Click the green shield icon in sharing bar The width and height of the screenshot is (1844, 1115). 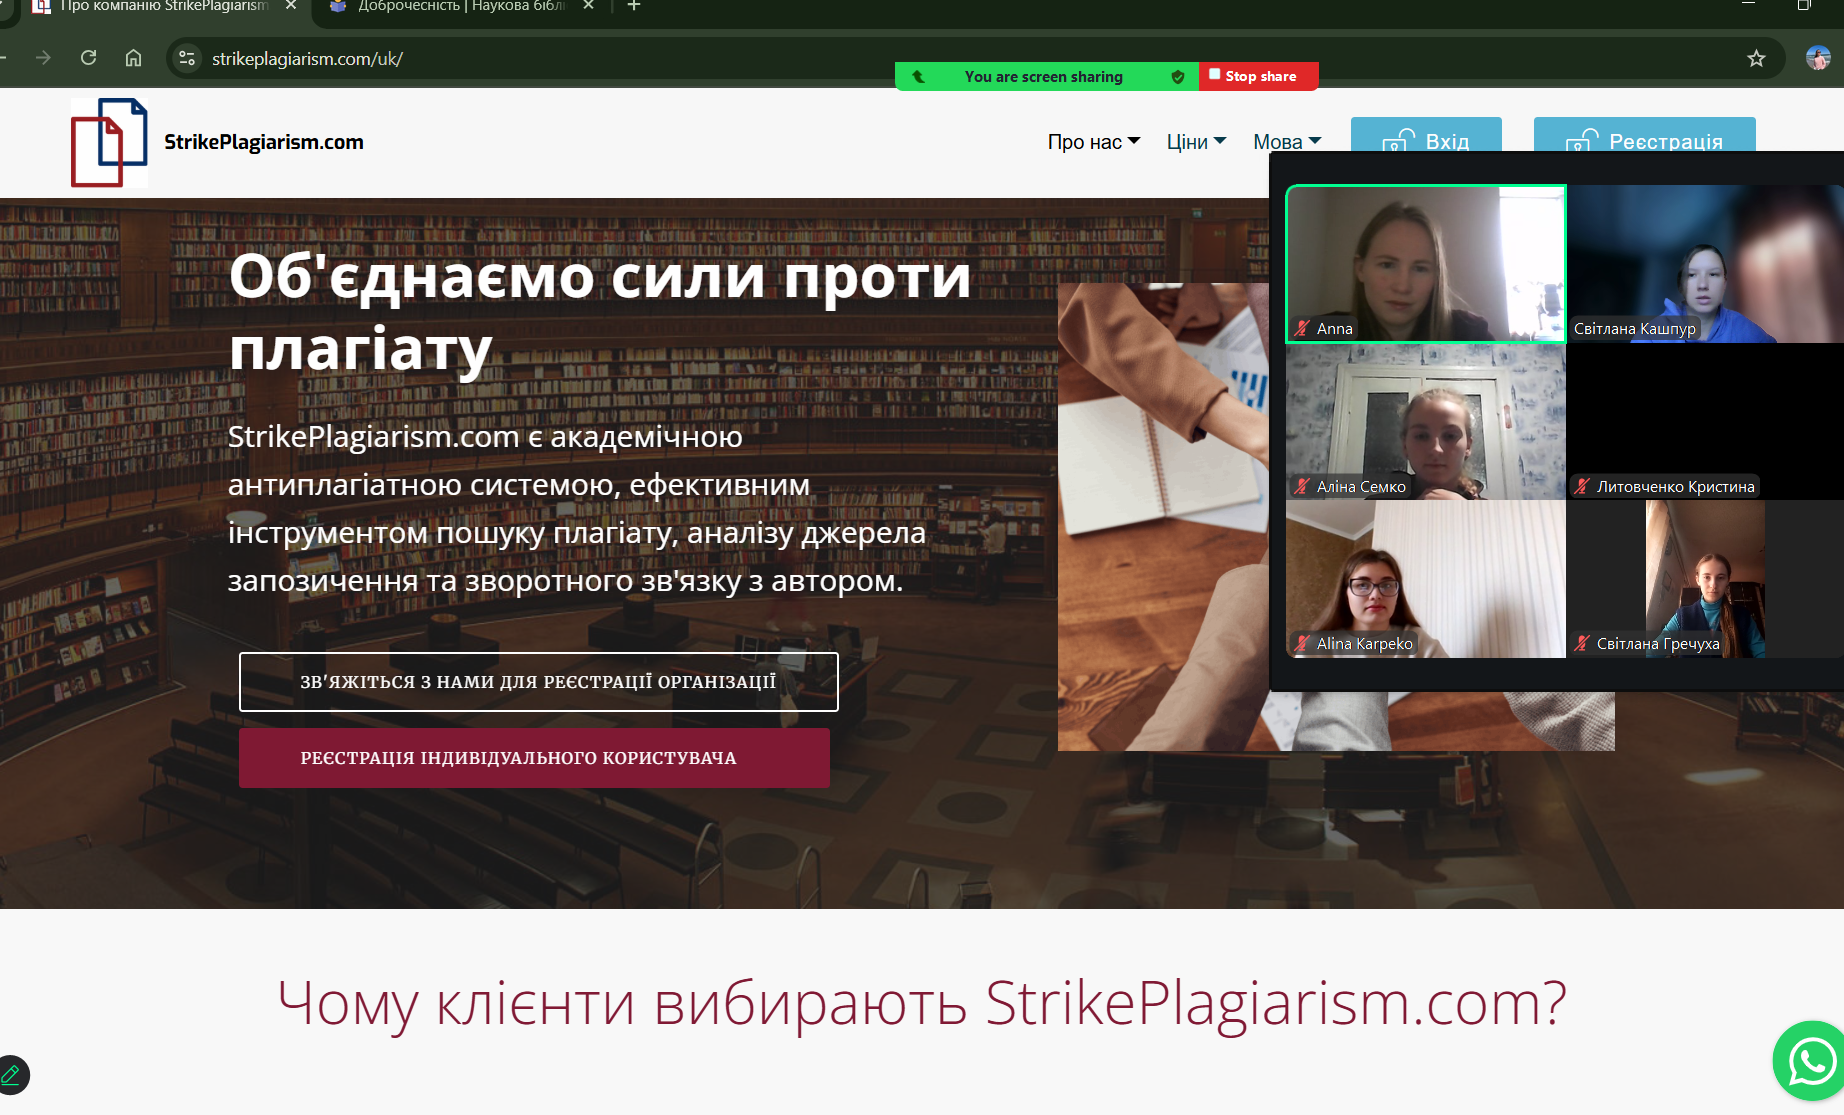pyautogui.click(x=1178, y=77)
